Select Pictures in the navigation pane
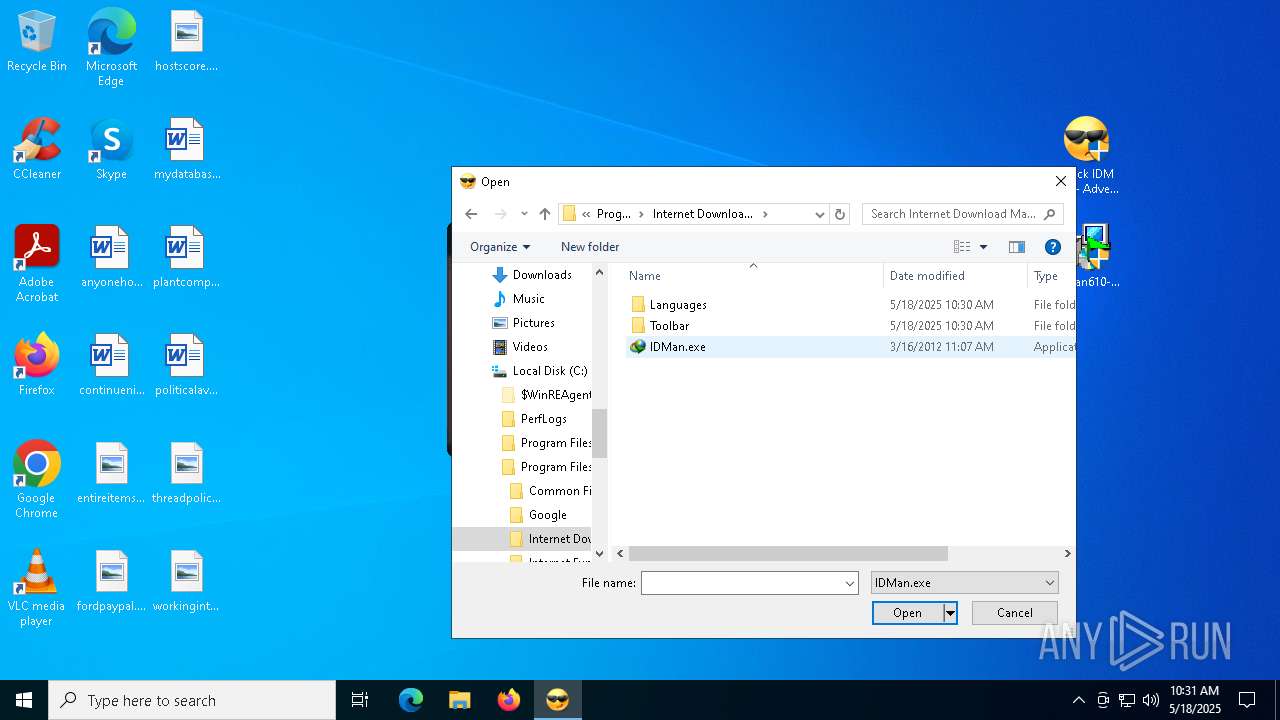The image size is (1280, 720). click(534, 323)
